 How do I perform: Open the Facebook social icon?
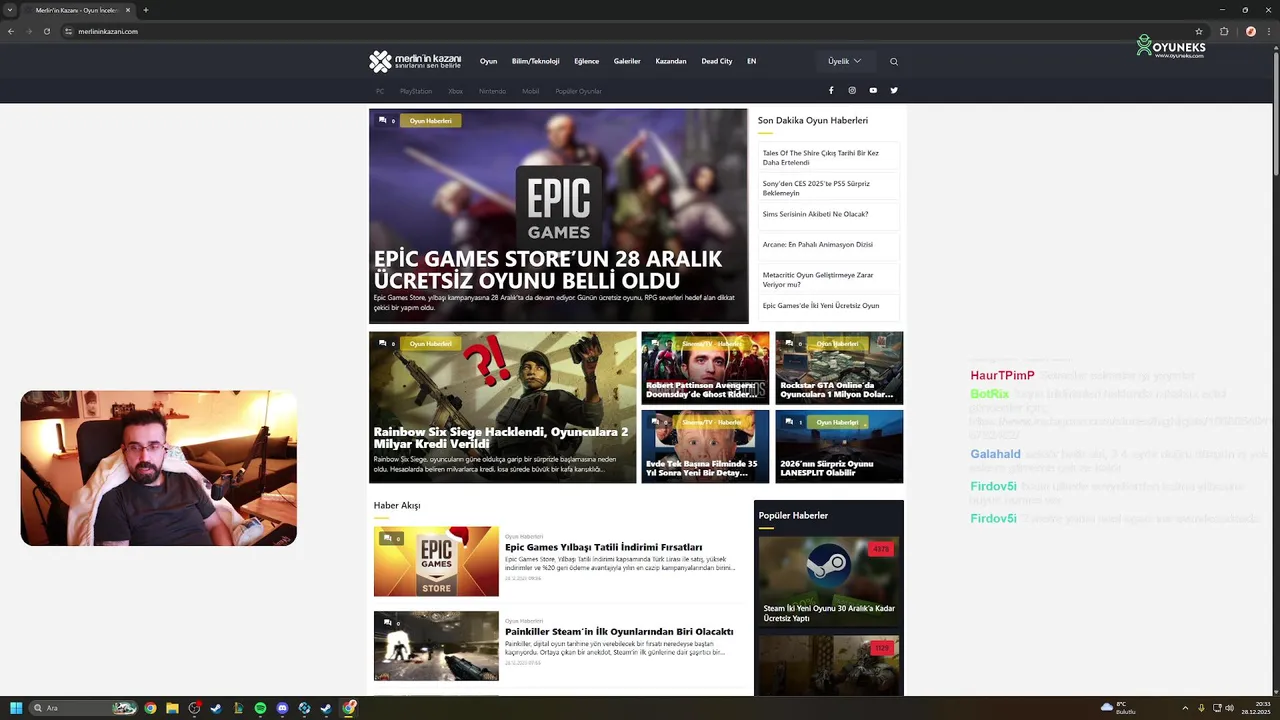tap(831, 90)
